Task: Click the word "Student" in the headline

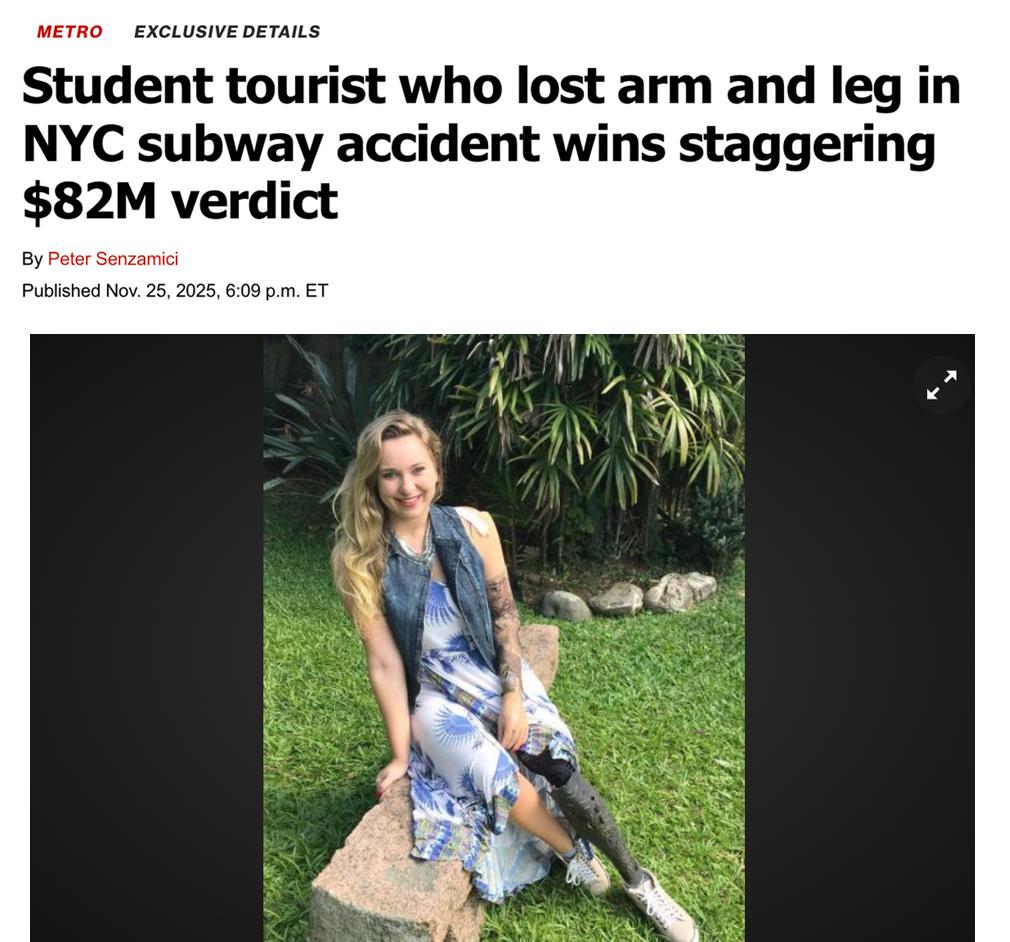Action: coord(118,86)
